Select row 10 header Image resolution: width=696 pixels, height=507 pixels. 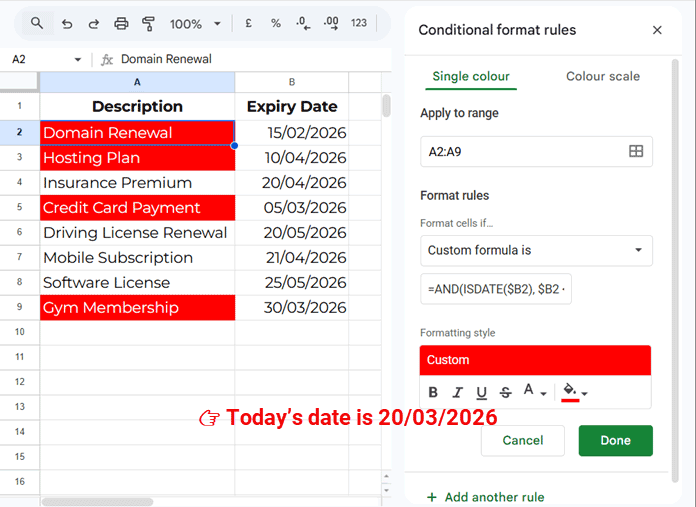(x=20, y=332)
